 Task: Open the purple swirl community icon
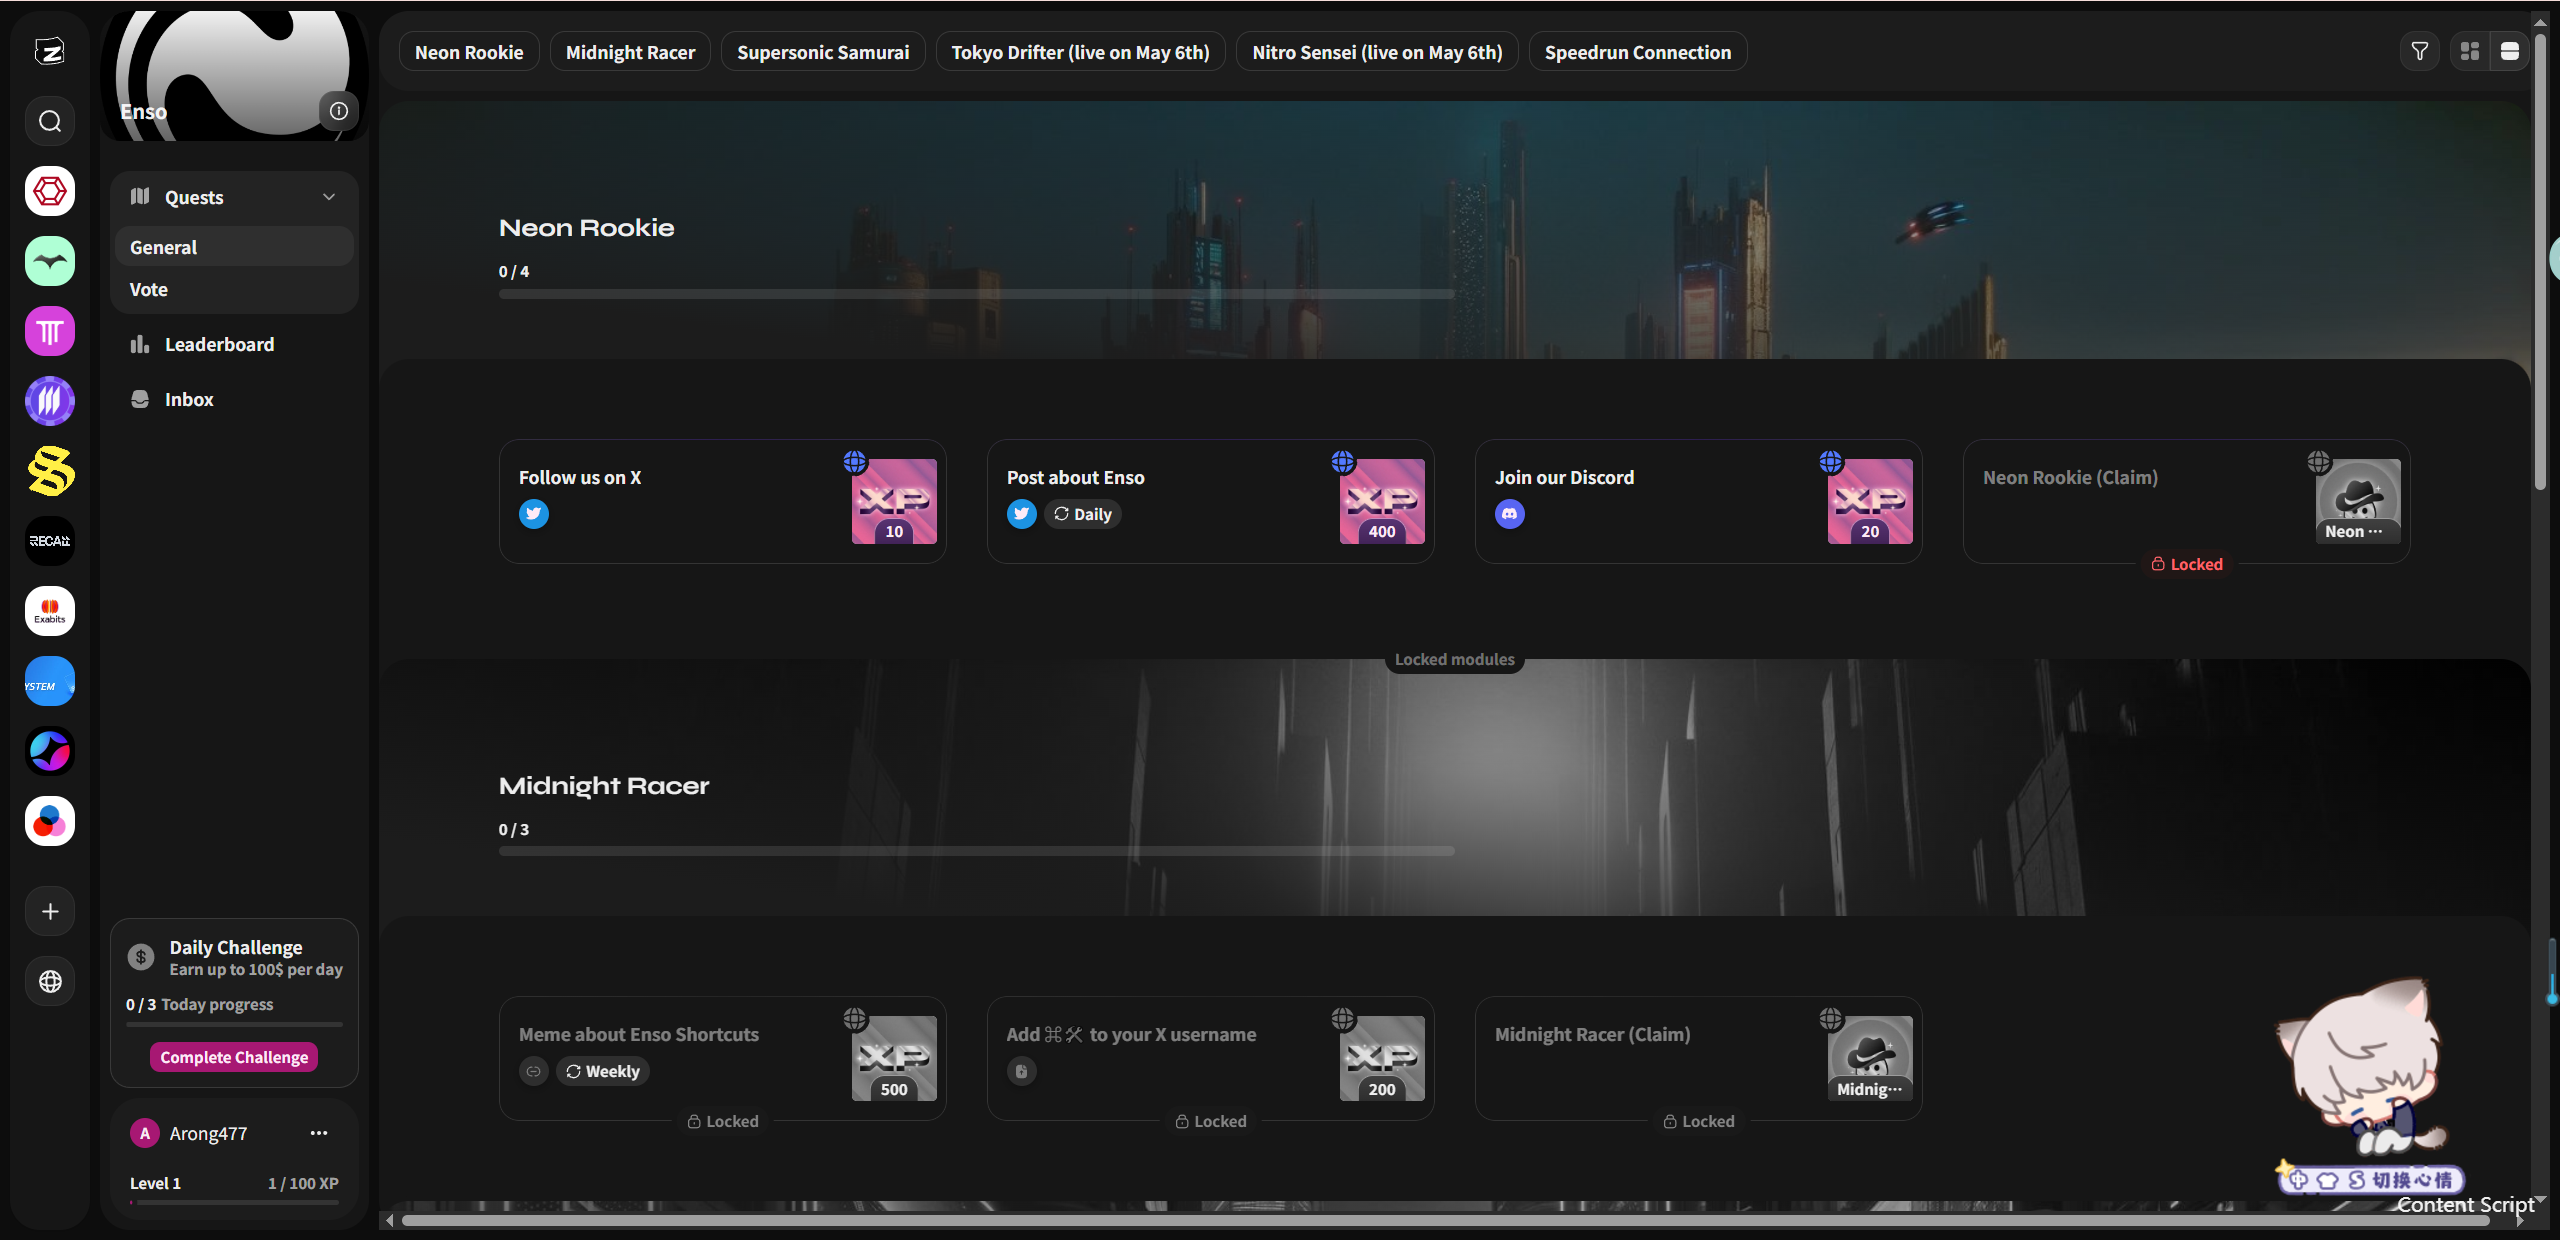[50, 751]
